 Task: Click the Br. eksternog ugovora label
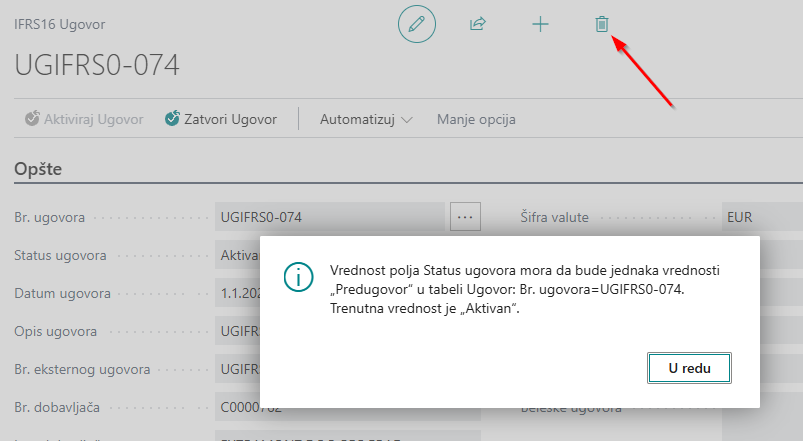tap(82, 369)
